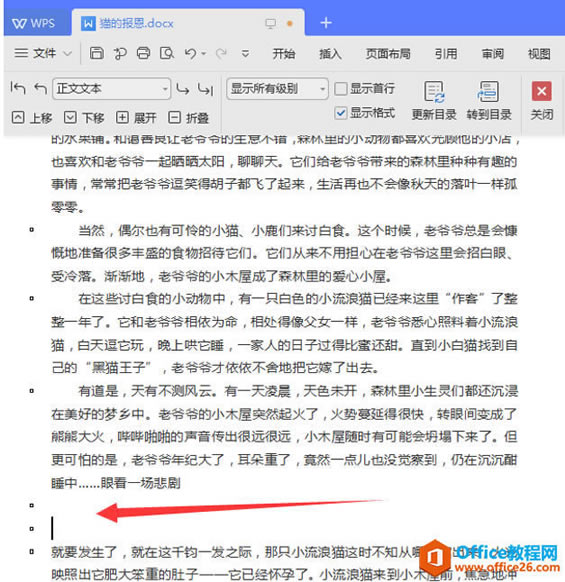Image resolution: width=565 pixels, height=582 pixels.
Task: Click the 转到目录 button
Action: [489, 101]
